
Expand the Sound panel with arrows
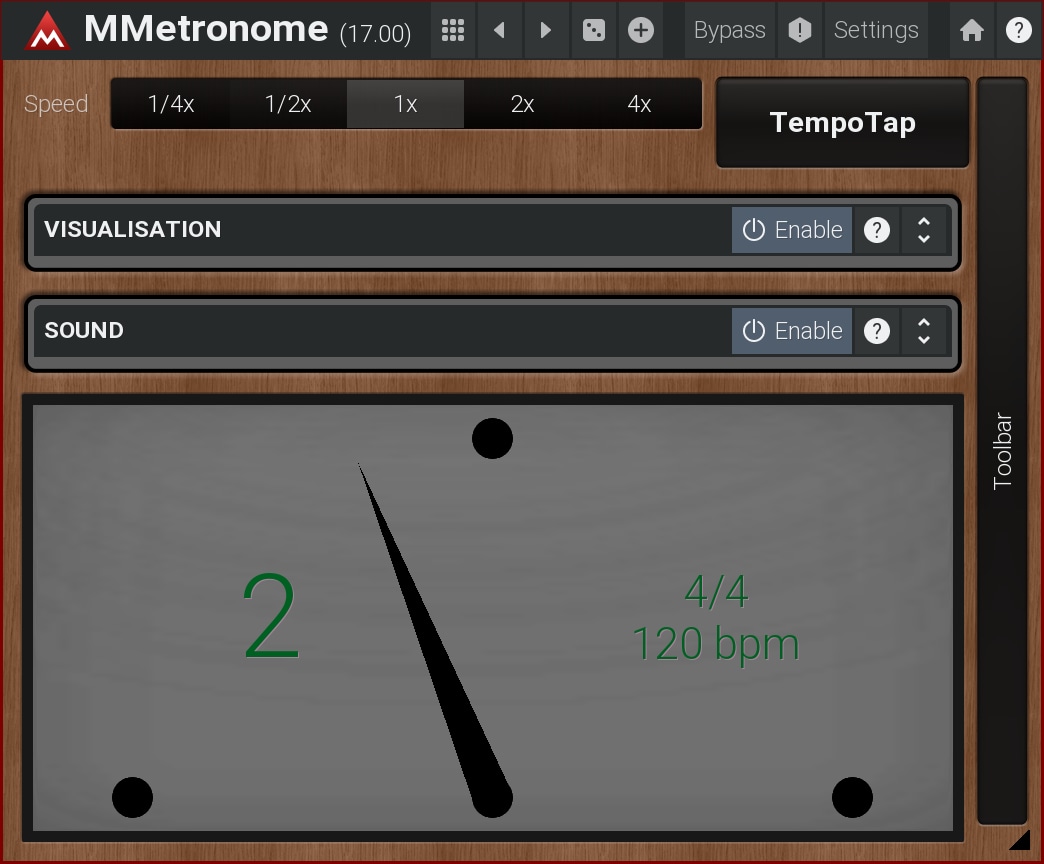[924, 331]
